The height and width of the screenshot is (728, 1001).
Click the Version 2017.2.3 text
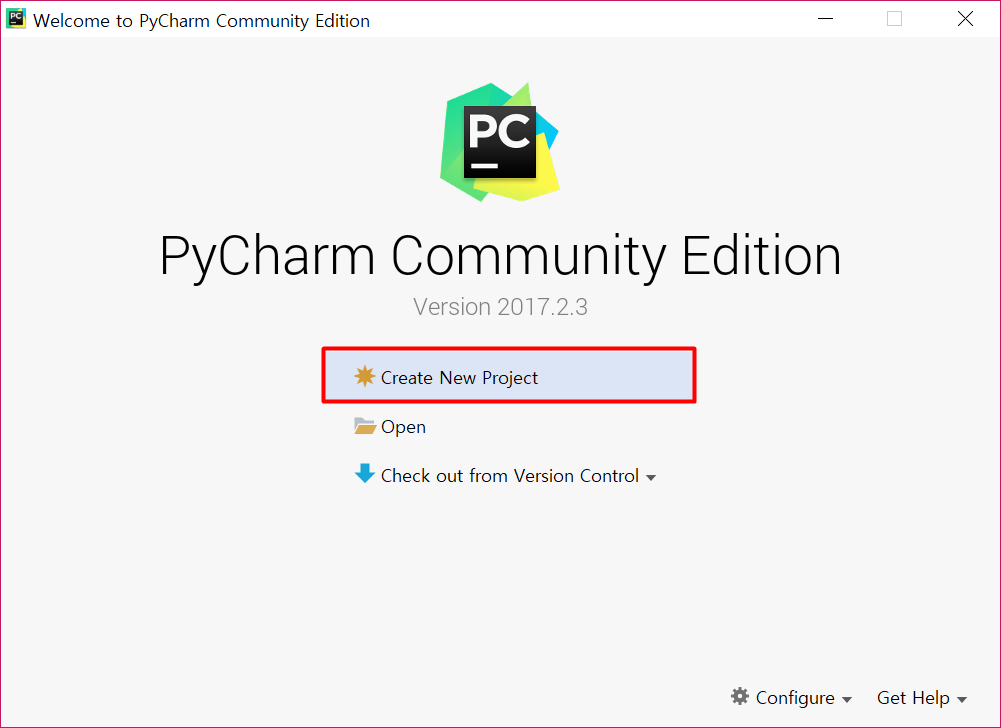500,307
